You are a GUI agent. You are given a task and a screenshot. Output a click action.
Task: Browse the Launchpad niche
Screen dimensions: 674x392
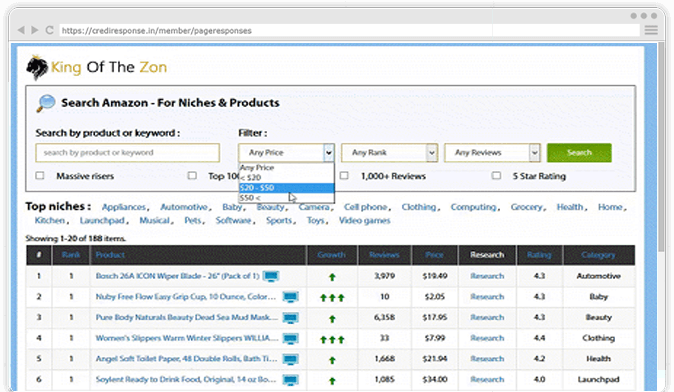(102, 220)
